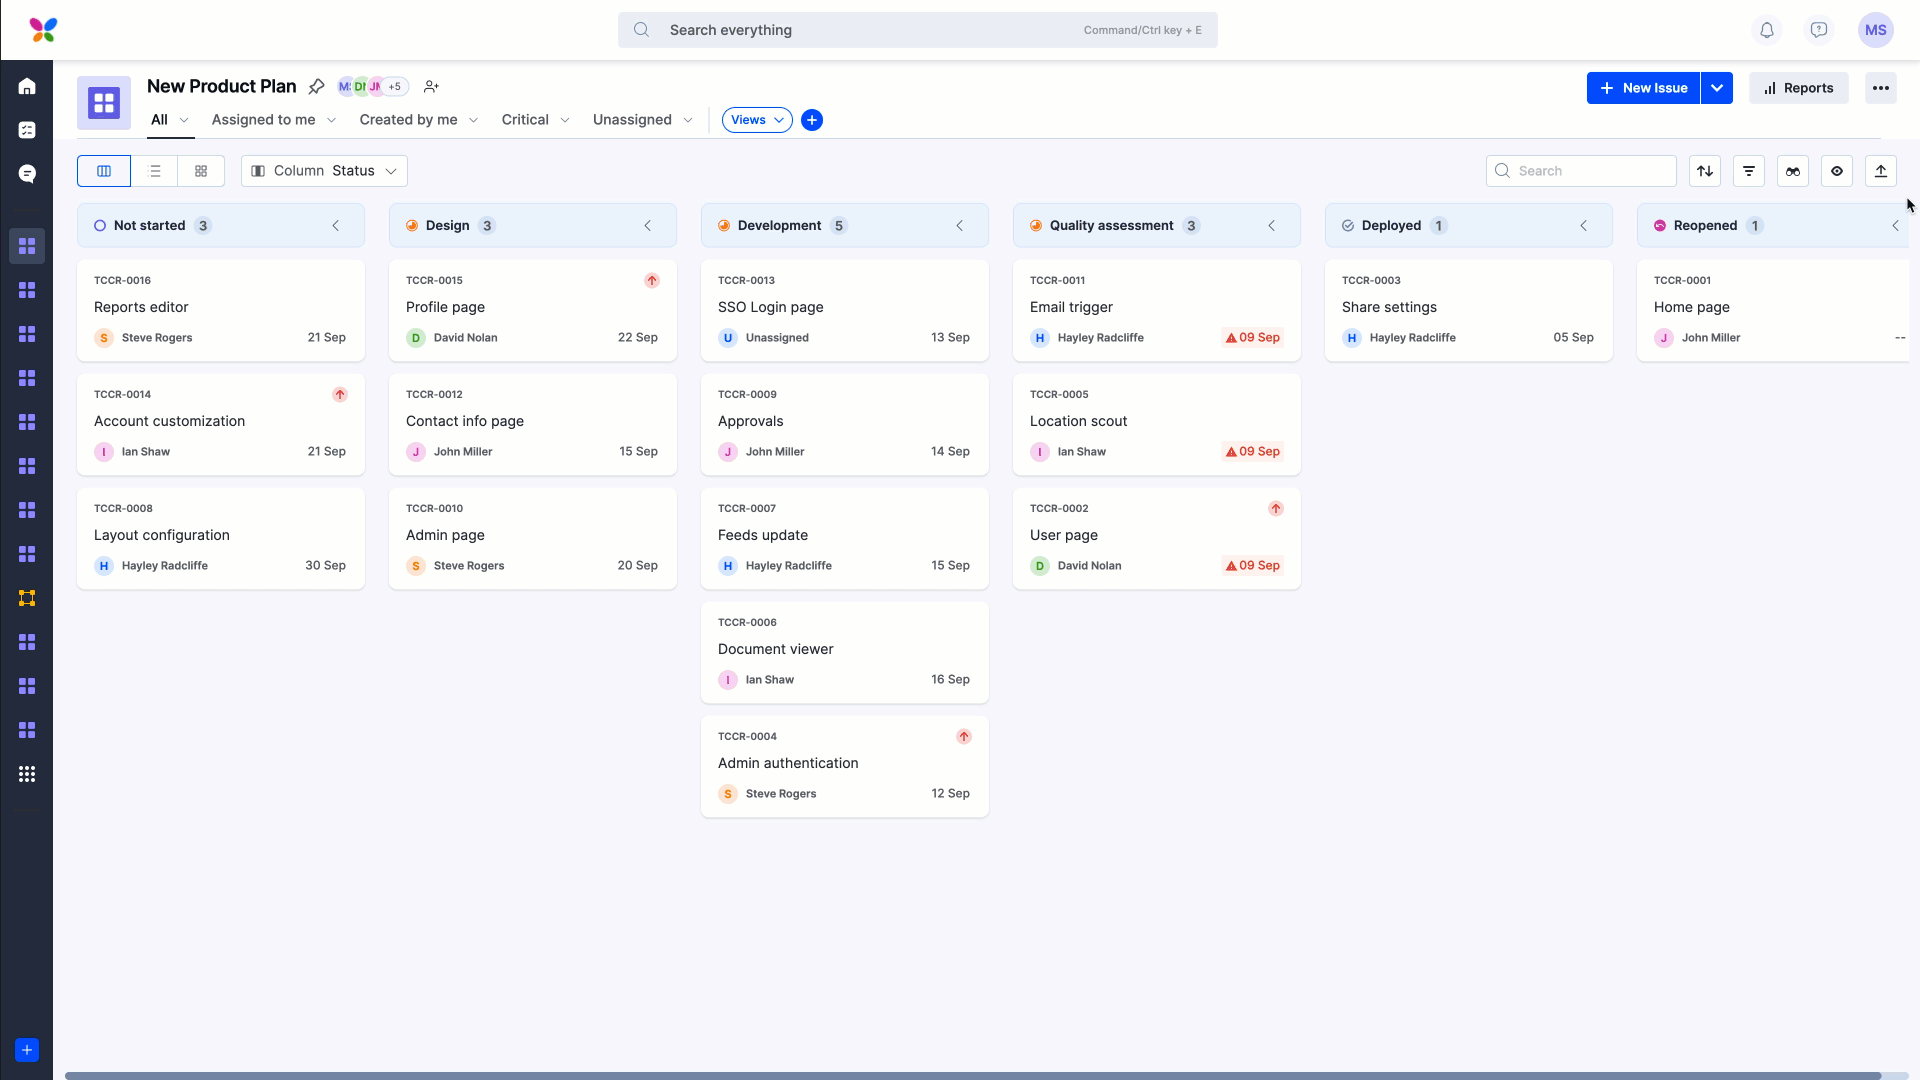Open the more options ellipsis button
Viewport: 1920px width, 1080px height.
[1881, 88]
